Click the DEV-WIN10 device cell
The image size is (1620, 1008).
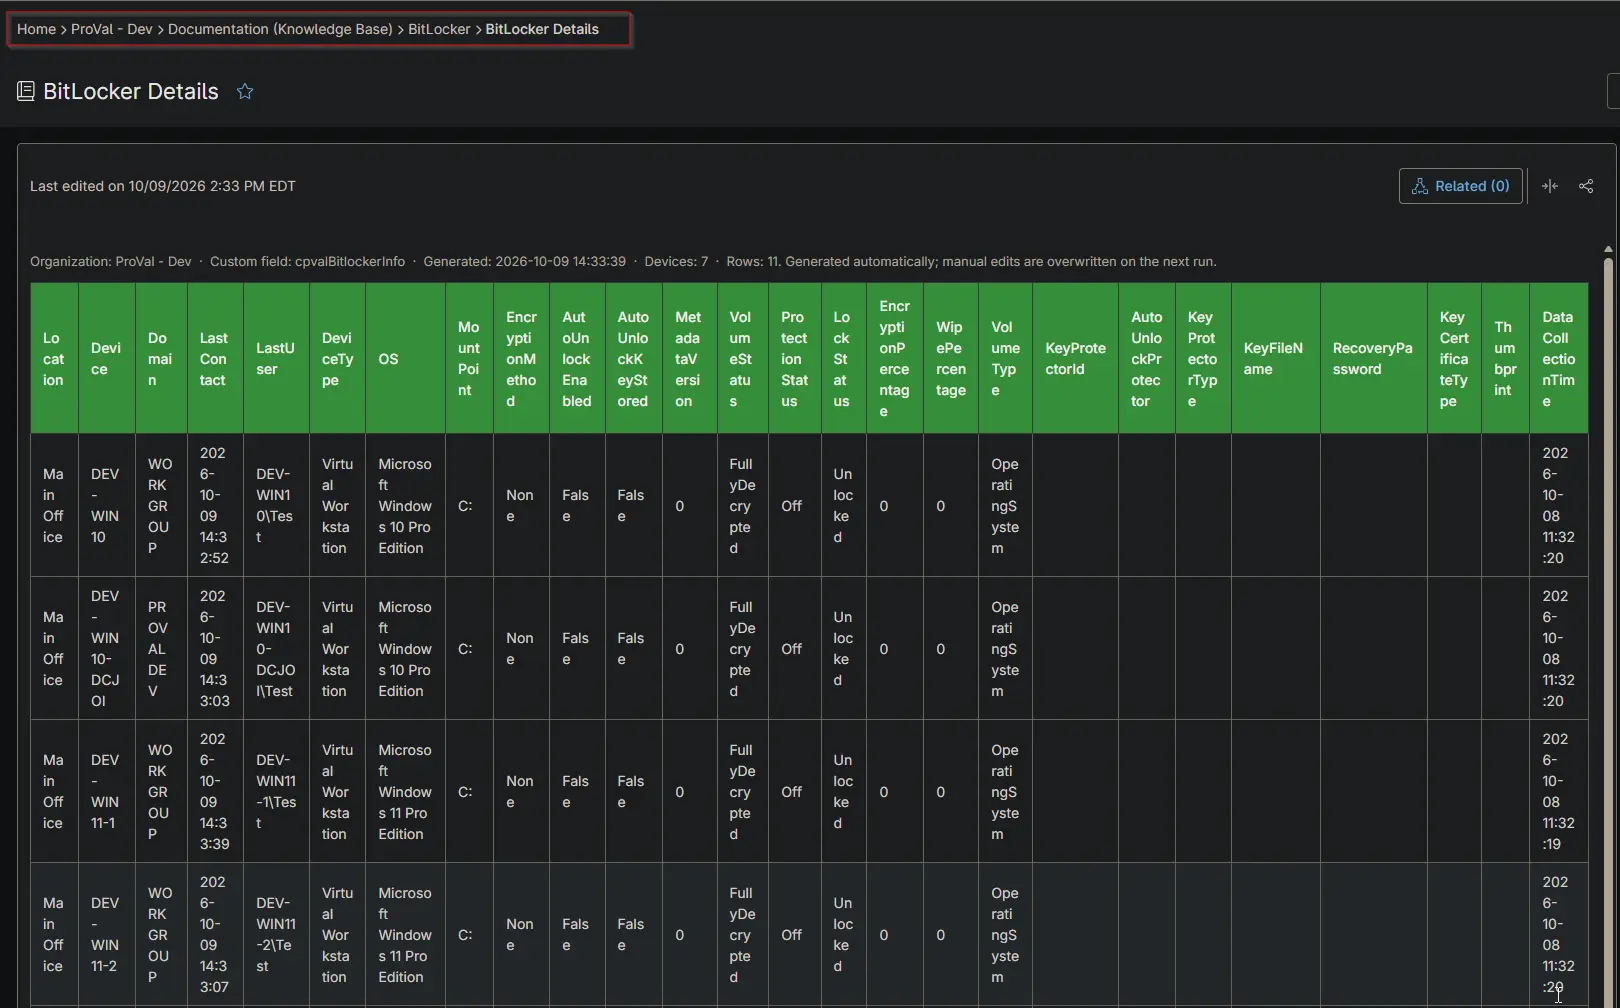(106, 506)
